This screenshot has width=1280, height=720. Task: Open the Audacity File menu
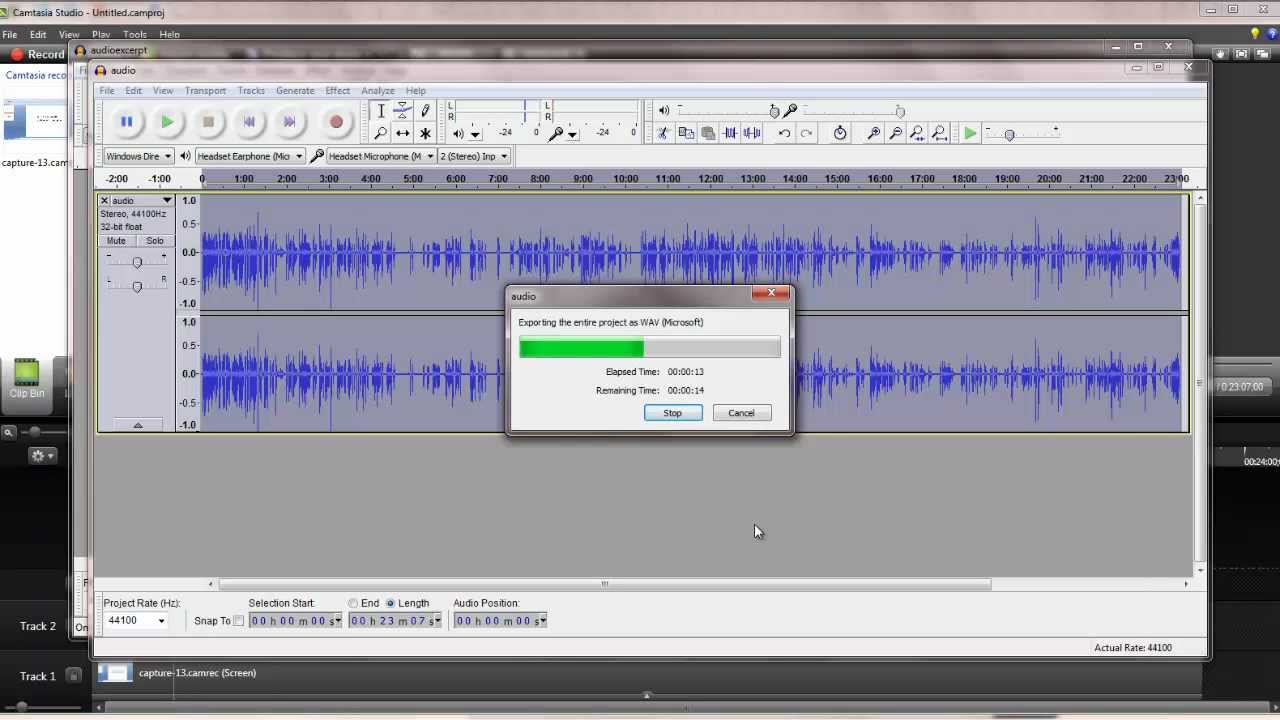[107, 91]
